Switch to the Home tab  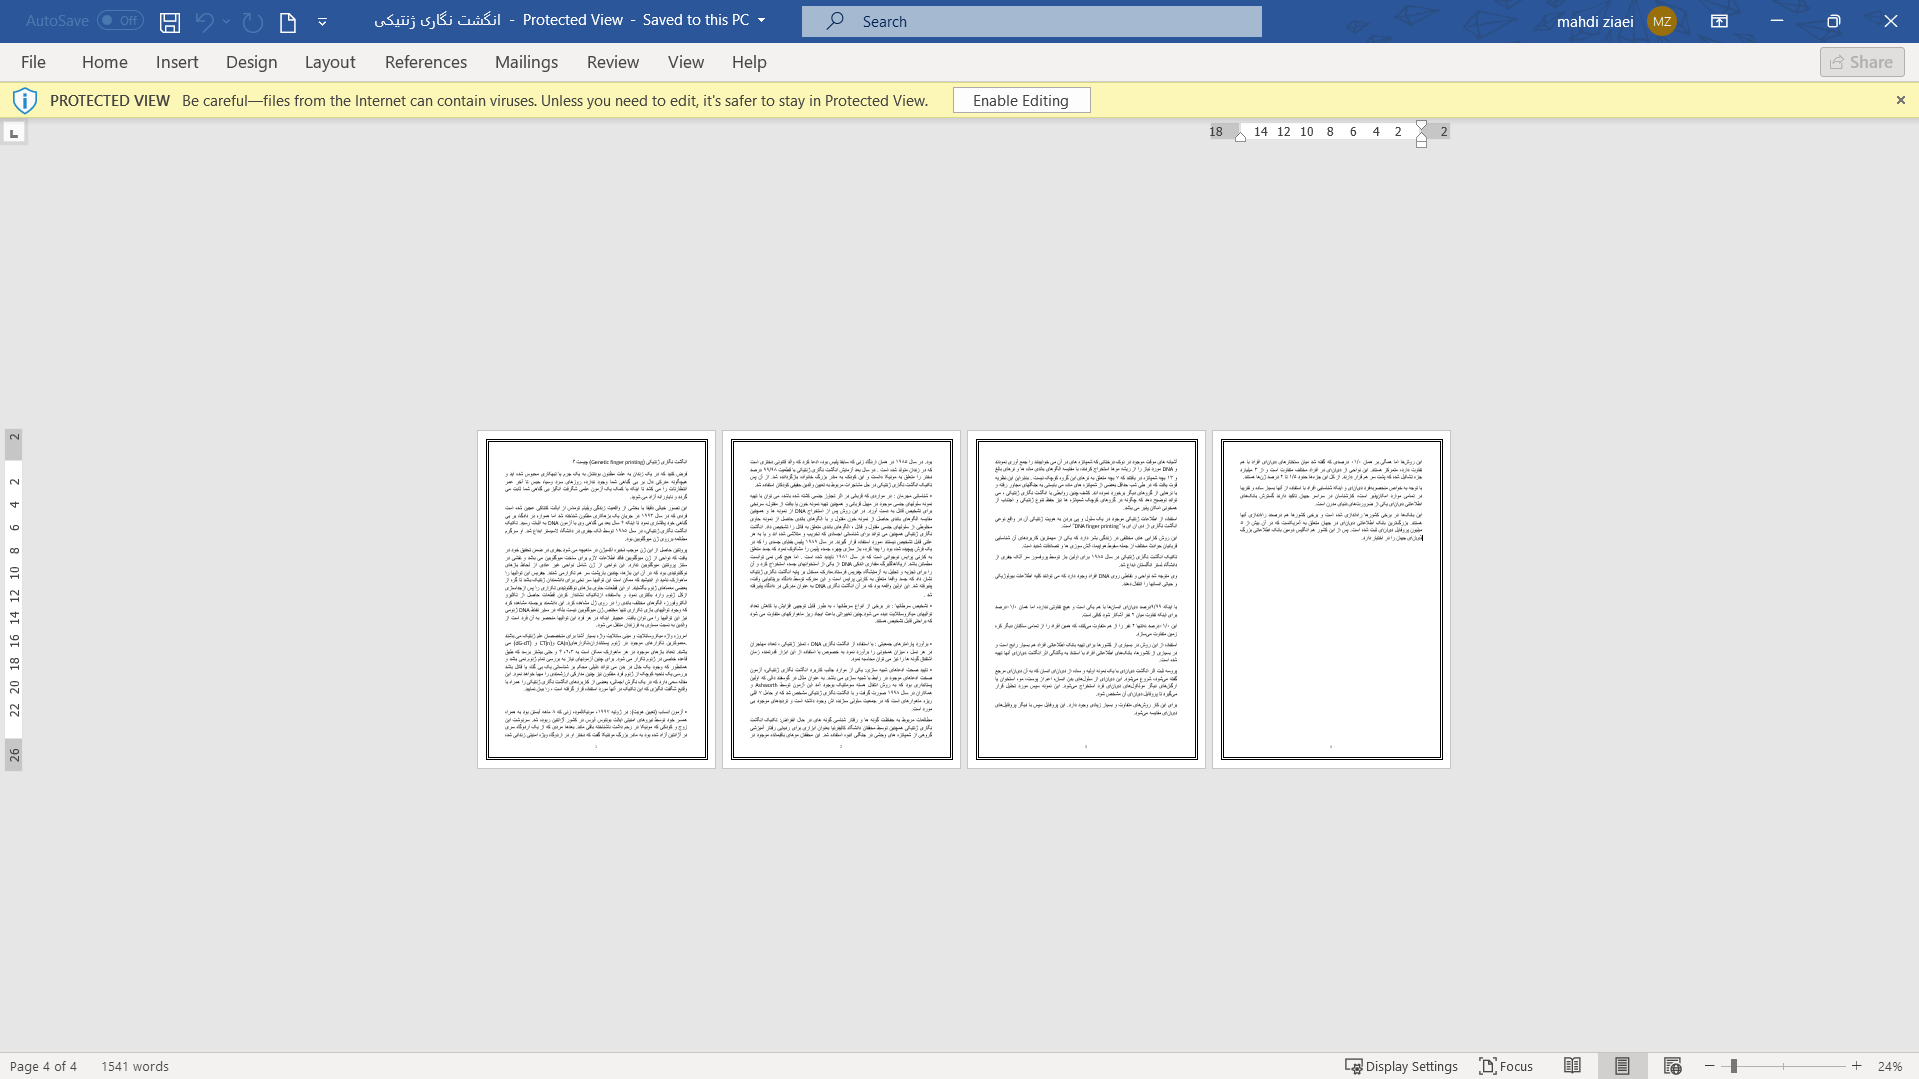coord(104,62)
